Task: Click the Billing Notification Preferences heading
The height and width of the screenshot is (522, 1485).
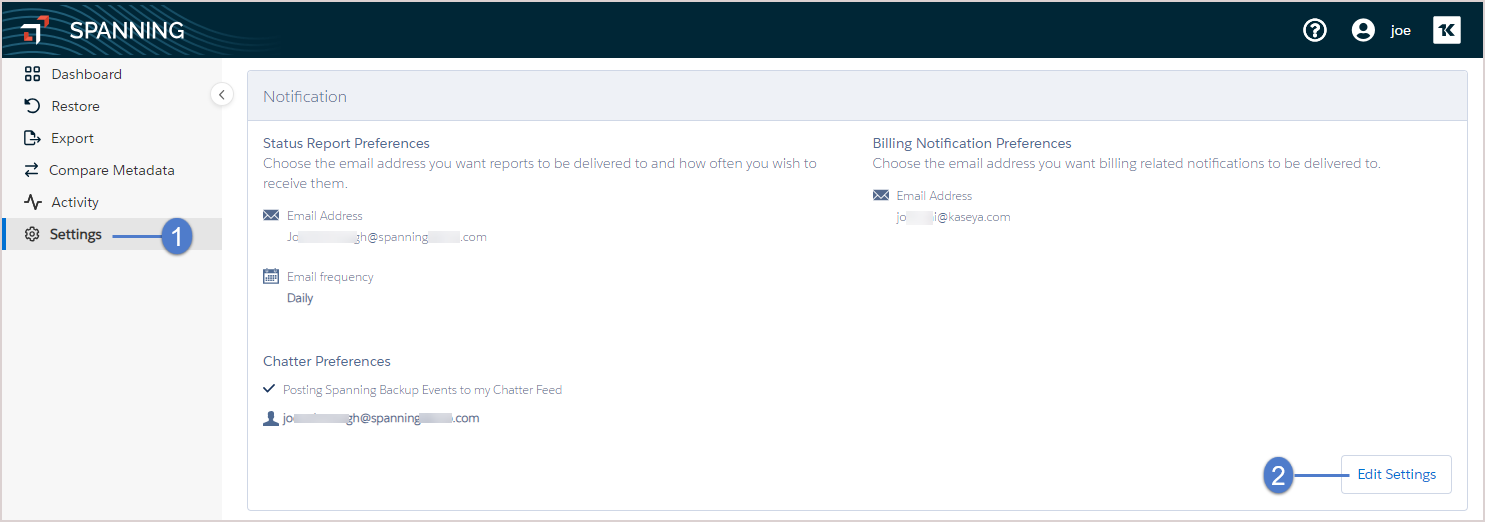Action: tap(972, 143)
